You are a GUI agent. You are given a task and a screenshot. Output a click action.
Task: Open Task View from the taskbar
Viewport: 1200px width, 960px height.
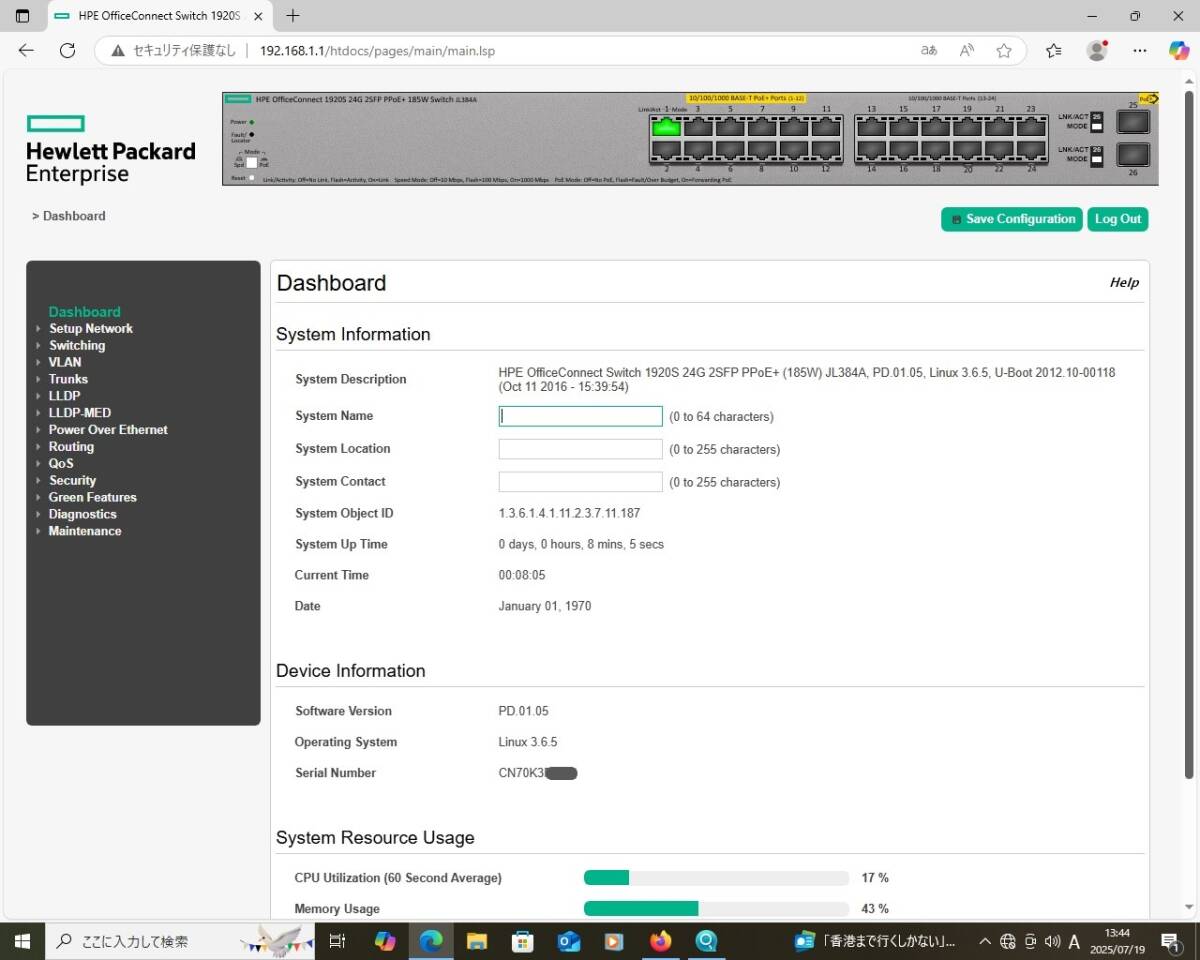point(337,941)
